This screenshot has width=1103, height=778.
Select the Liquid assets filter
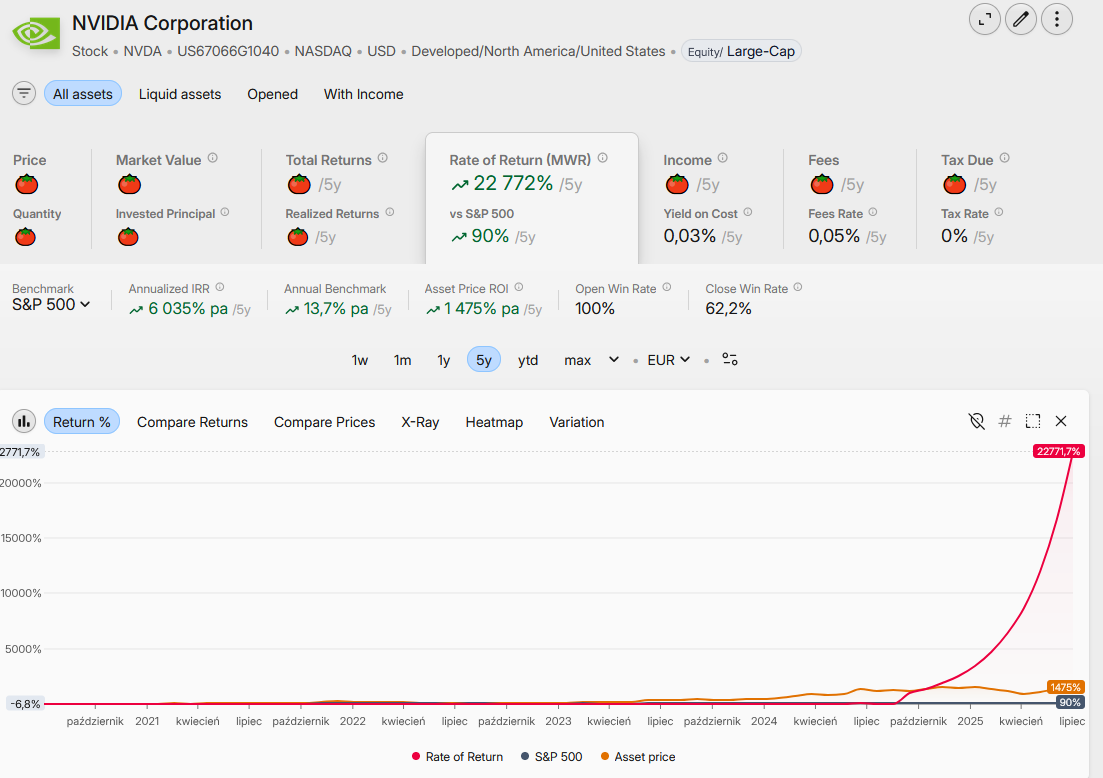tap(180, 94)
